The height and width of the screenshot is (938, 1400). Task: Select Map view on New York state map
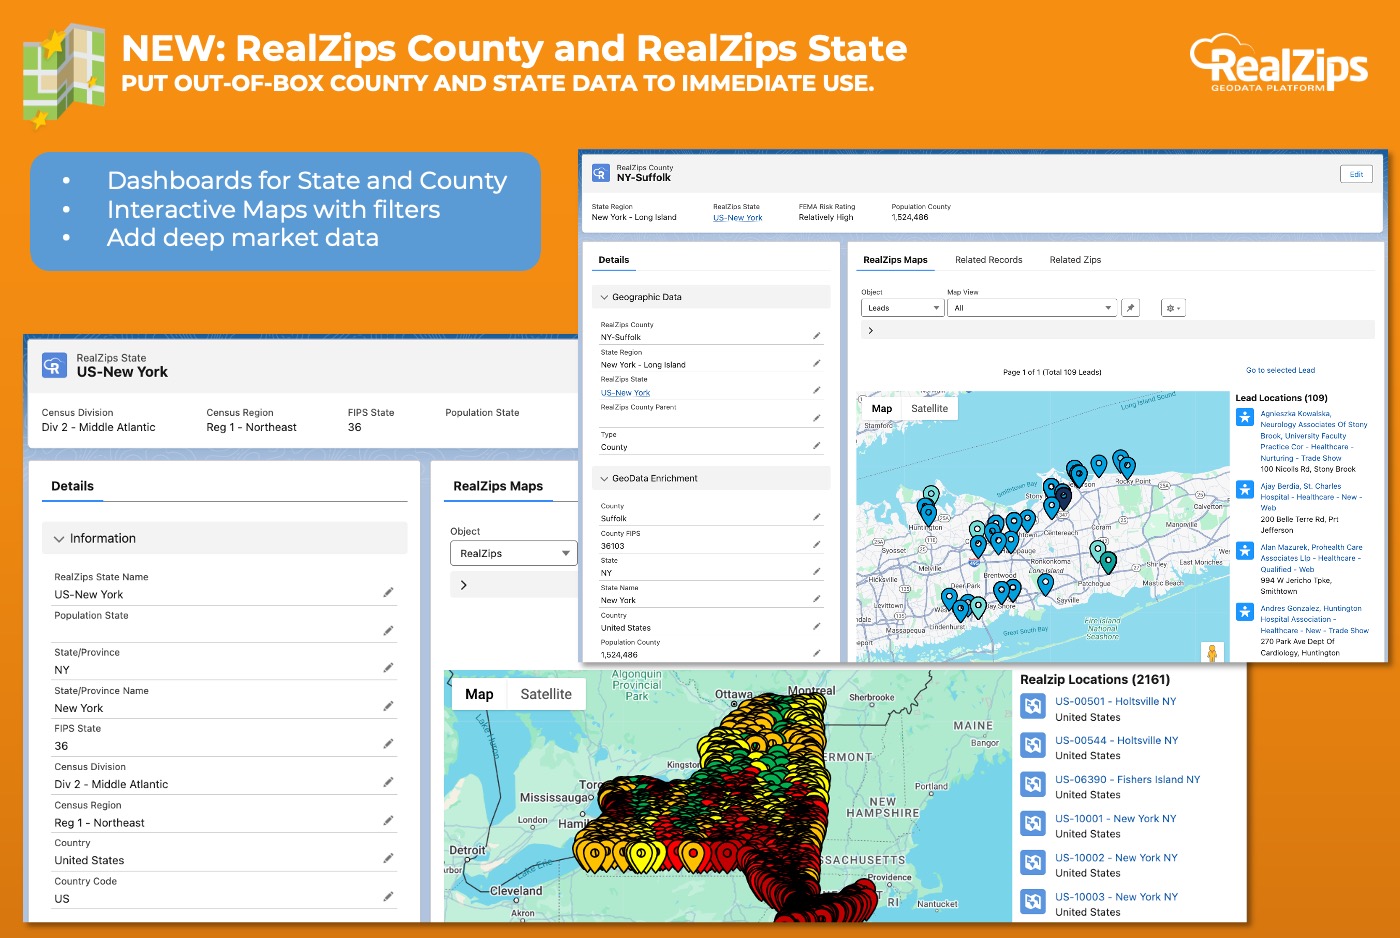pos(479,694)
